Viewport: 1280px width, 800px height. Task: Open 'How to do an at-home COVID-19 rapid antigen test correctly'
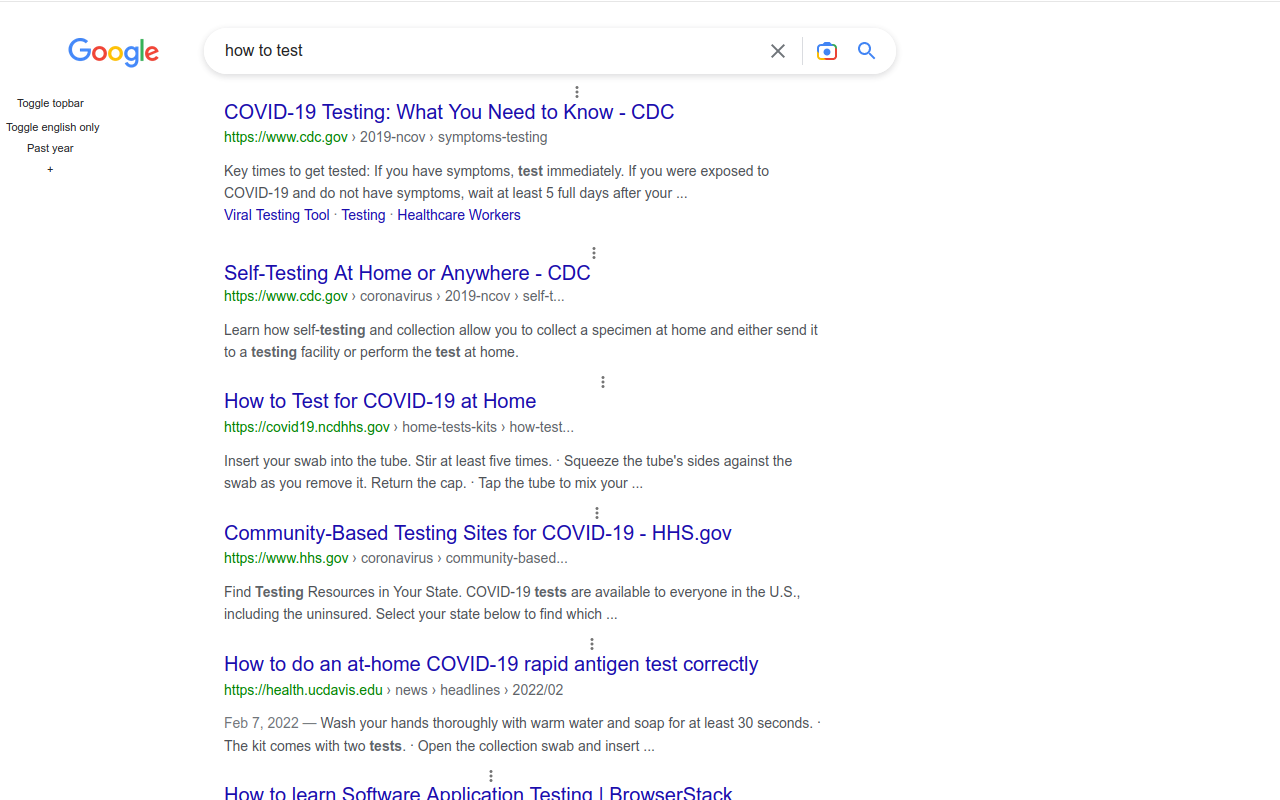tap(491, 664)
